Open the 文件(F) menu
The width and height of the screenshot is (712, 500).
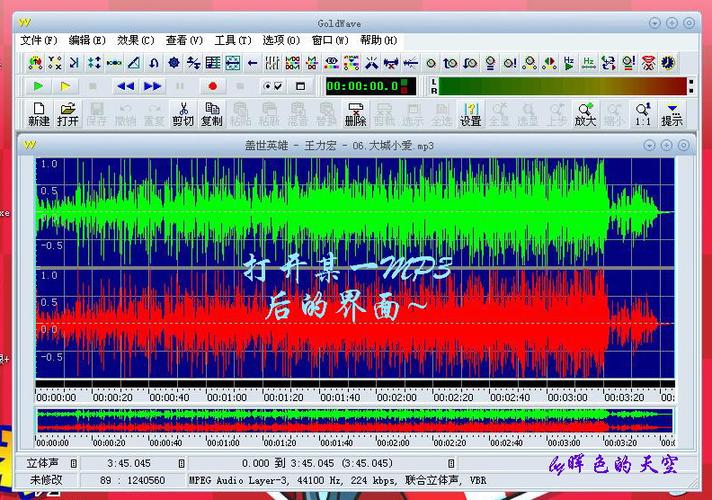[x=39, y=40]
